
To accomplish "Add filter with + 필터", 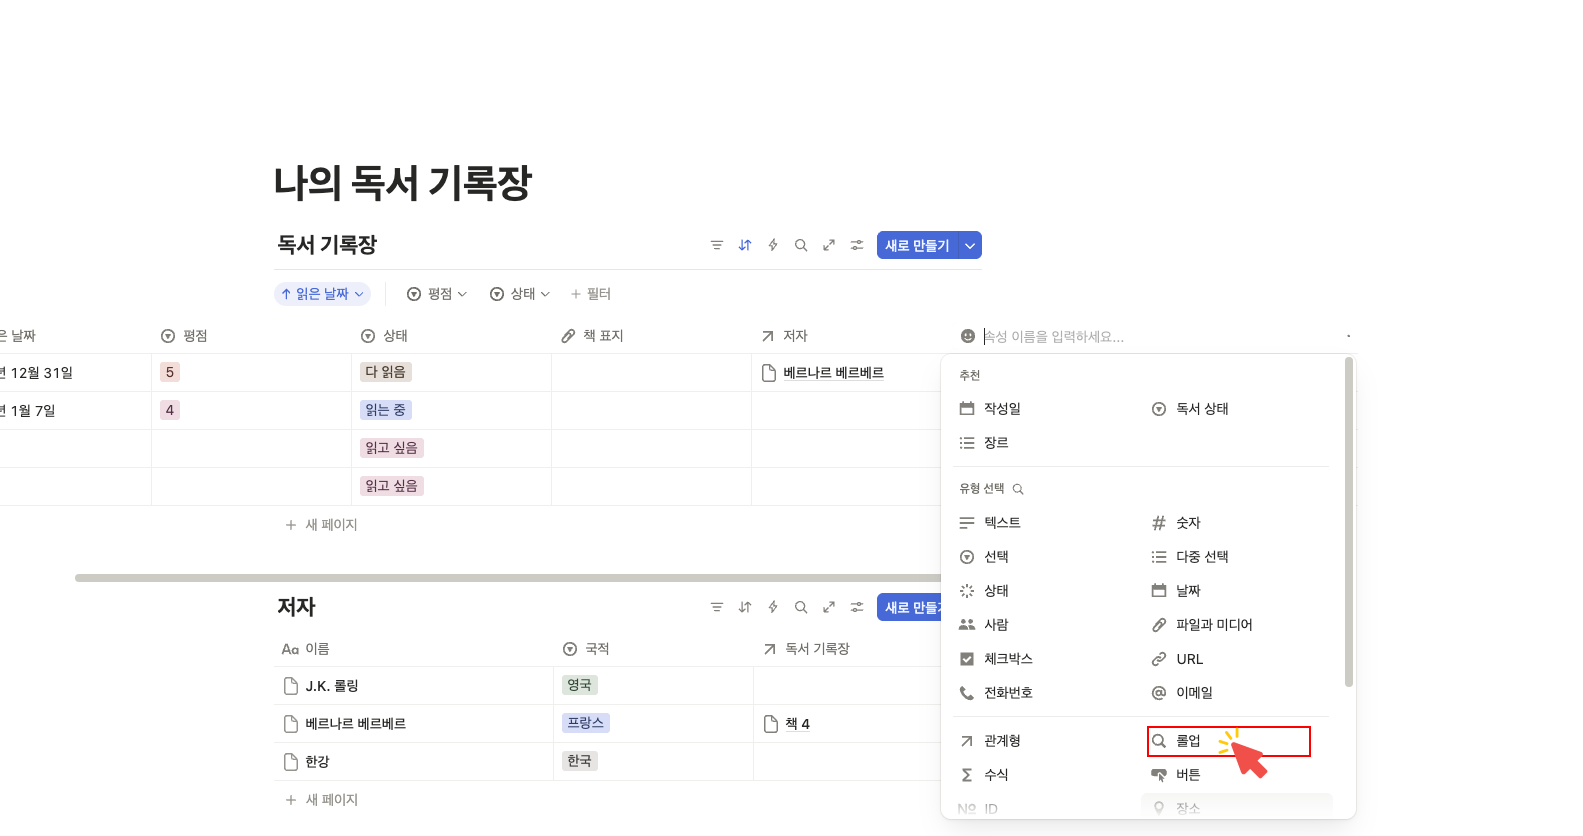I will 590,294.
